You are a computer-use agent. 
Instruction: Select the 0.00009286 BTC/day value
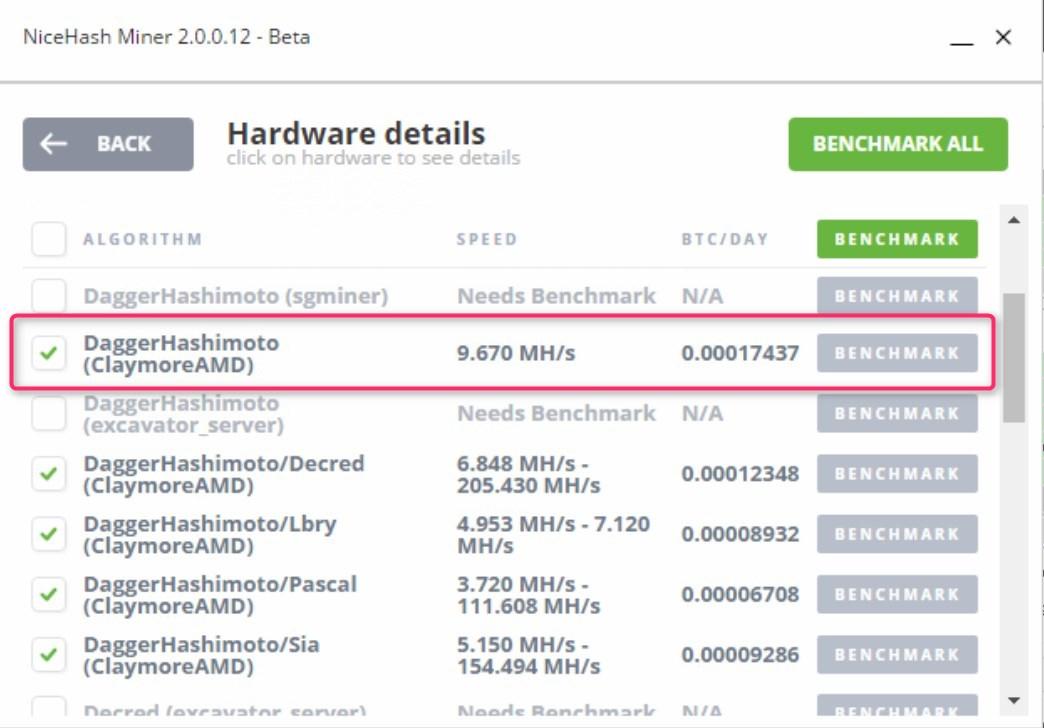tap(740, 655)
